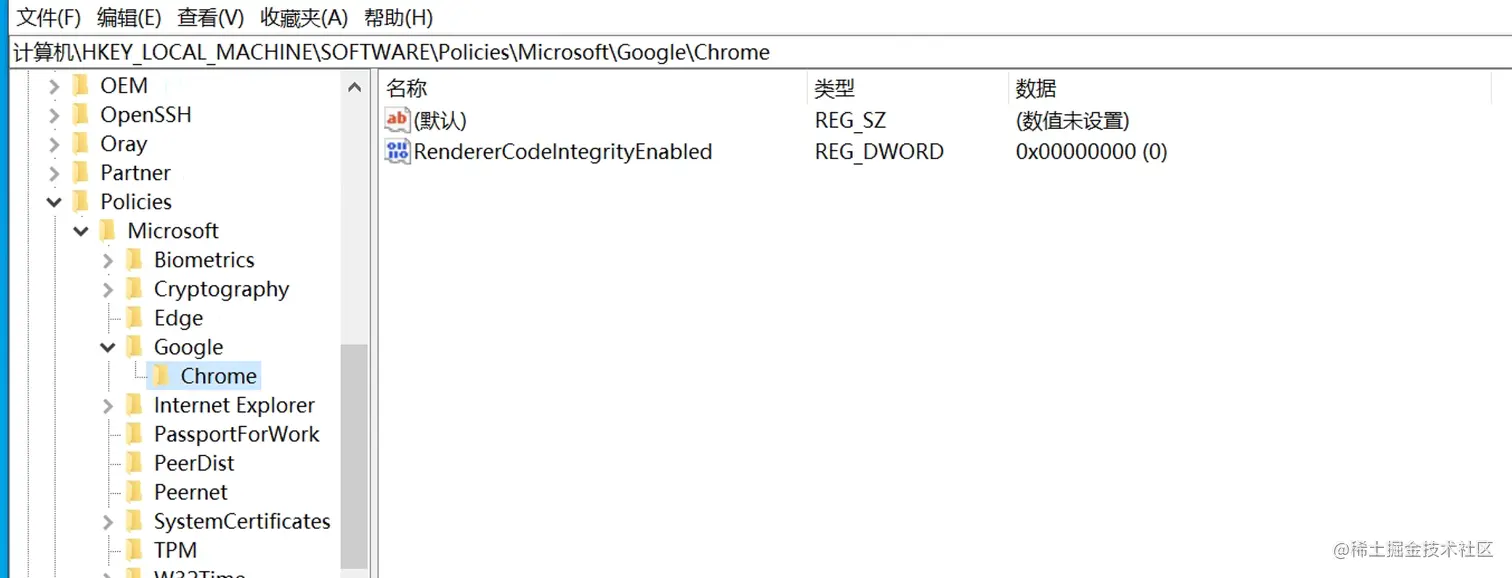Image resolution: width=1512 pixels, height=578 pixels.
Task: Click the OpenSSH folder icon
Action: tap(81, 115)
